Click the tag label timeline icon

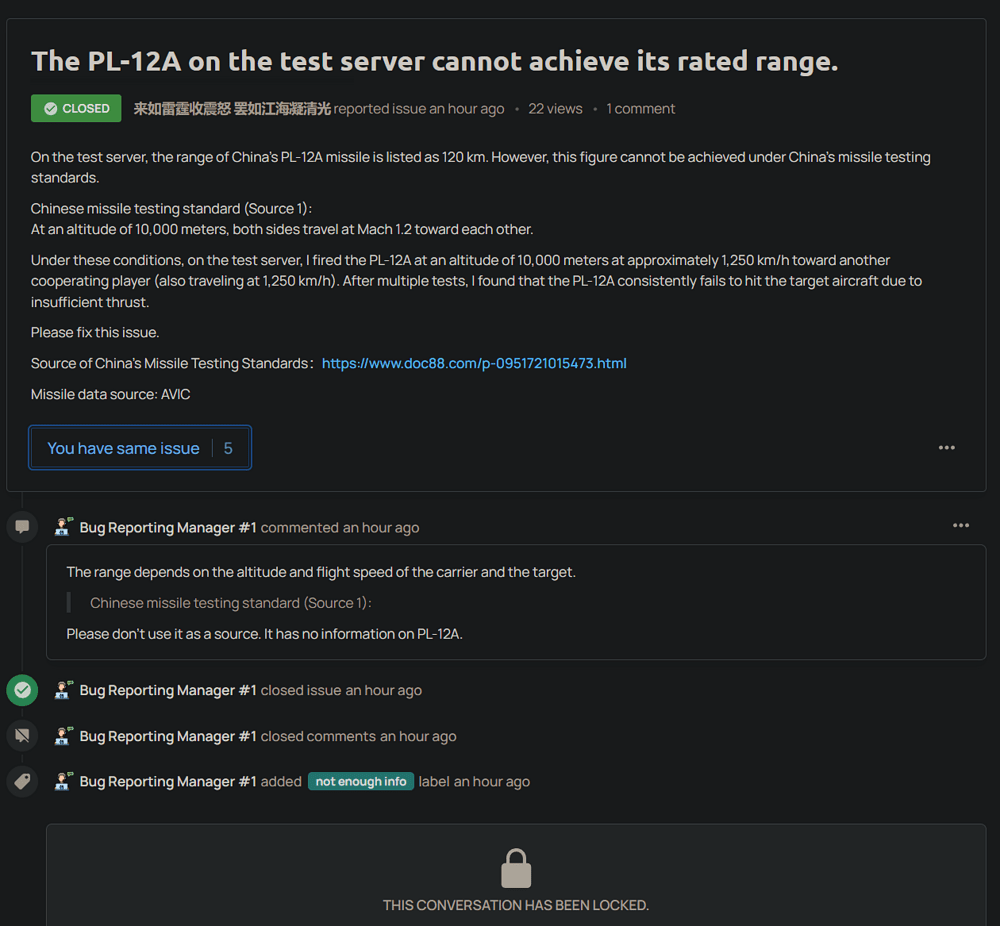pyautogui.click(x=22, y=782)
